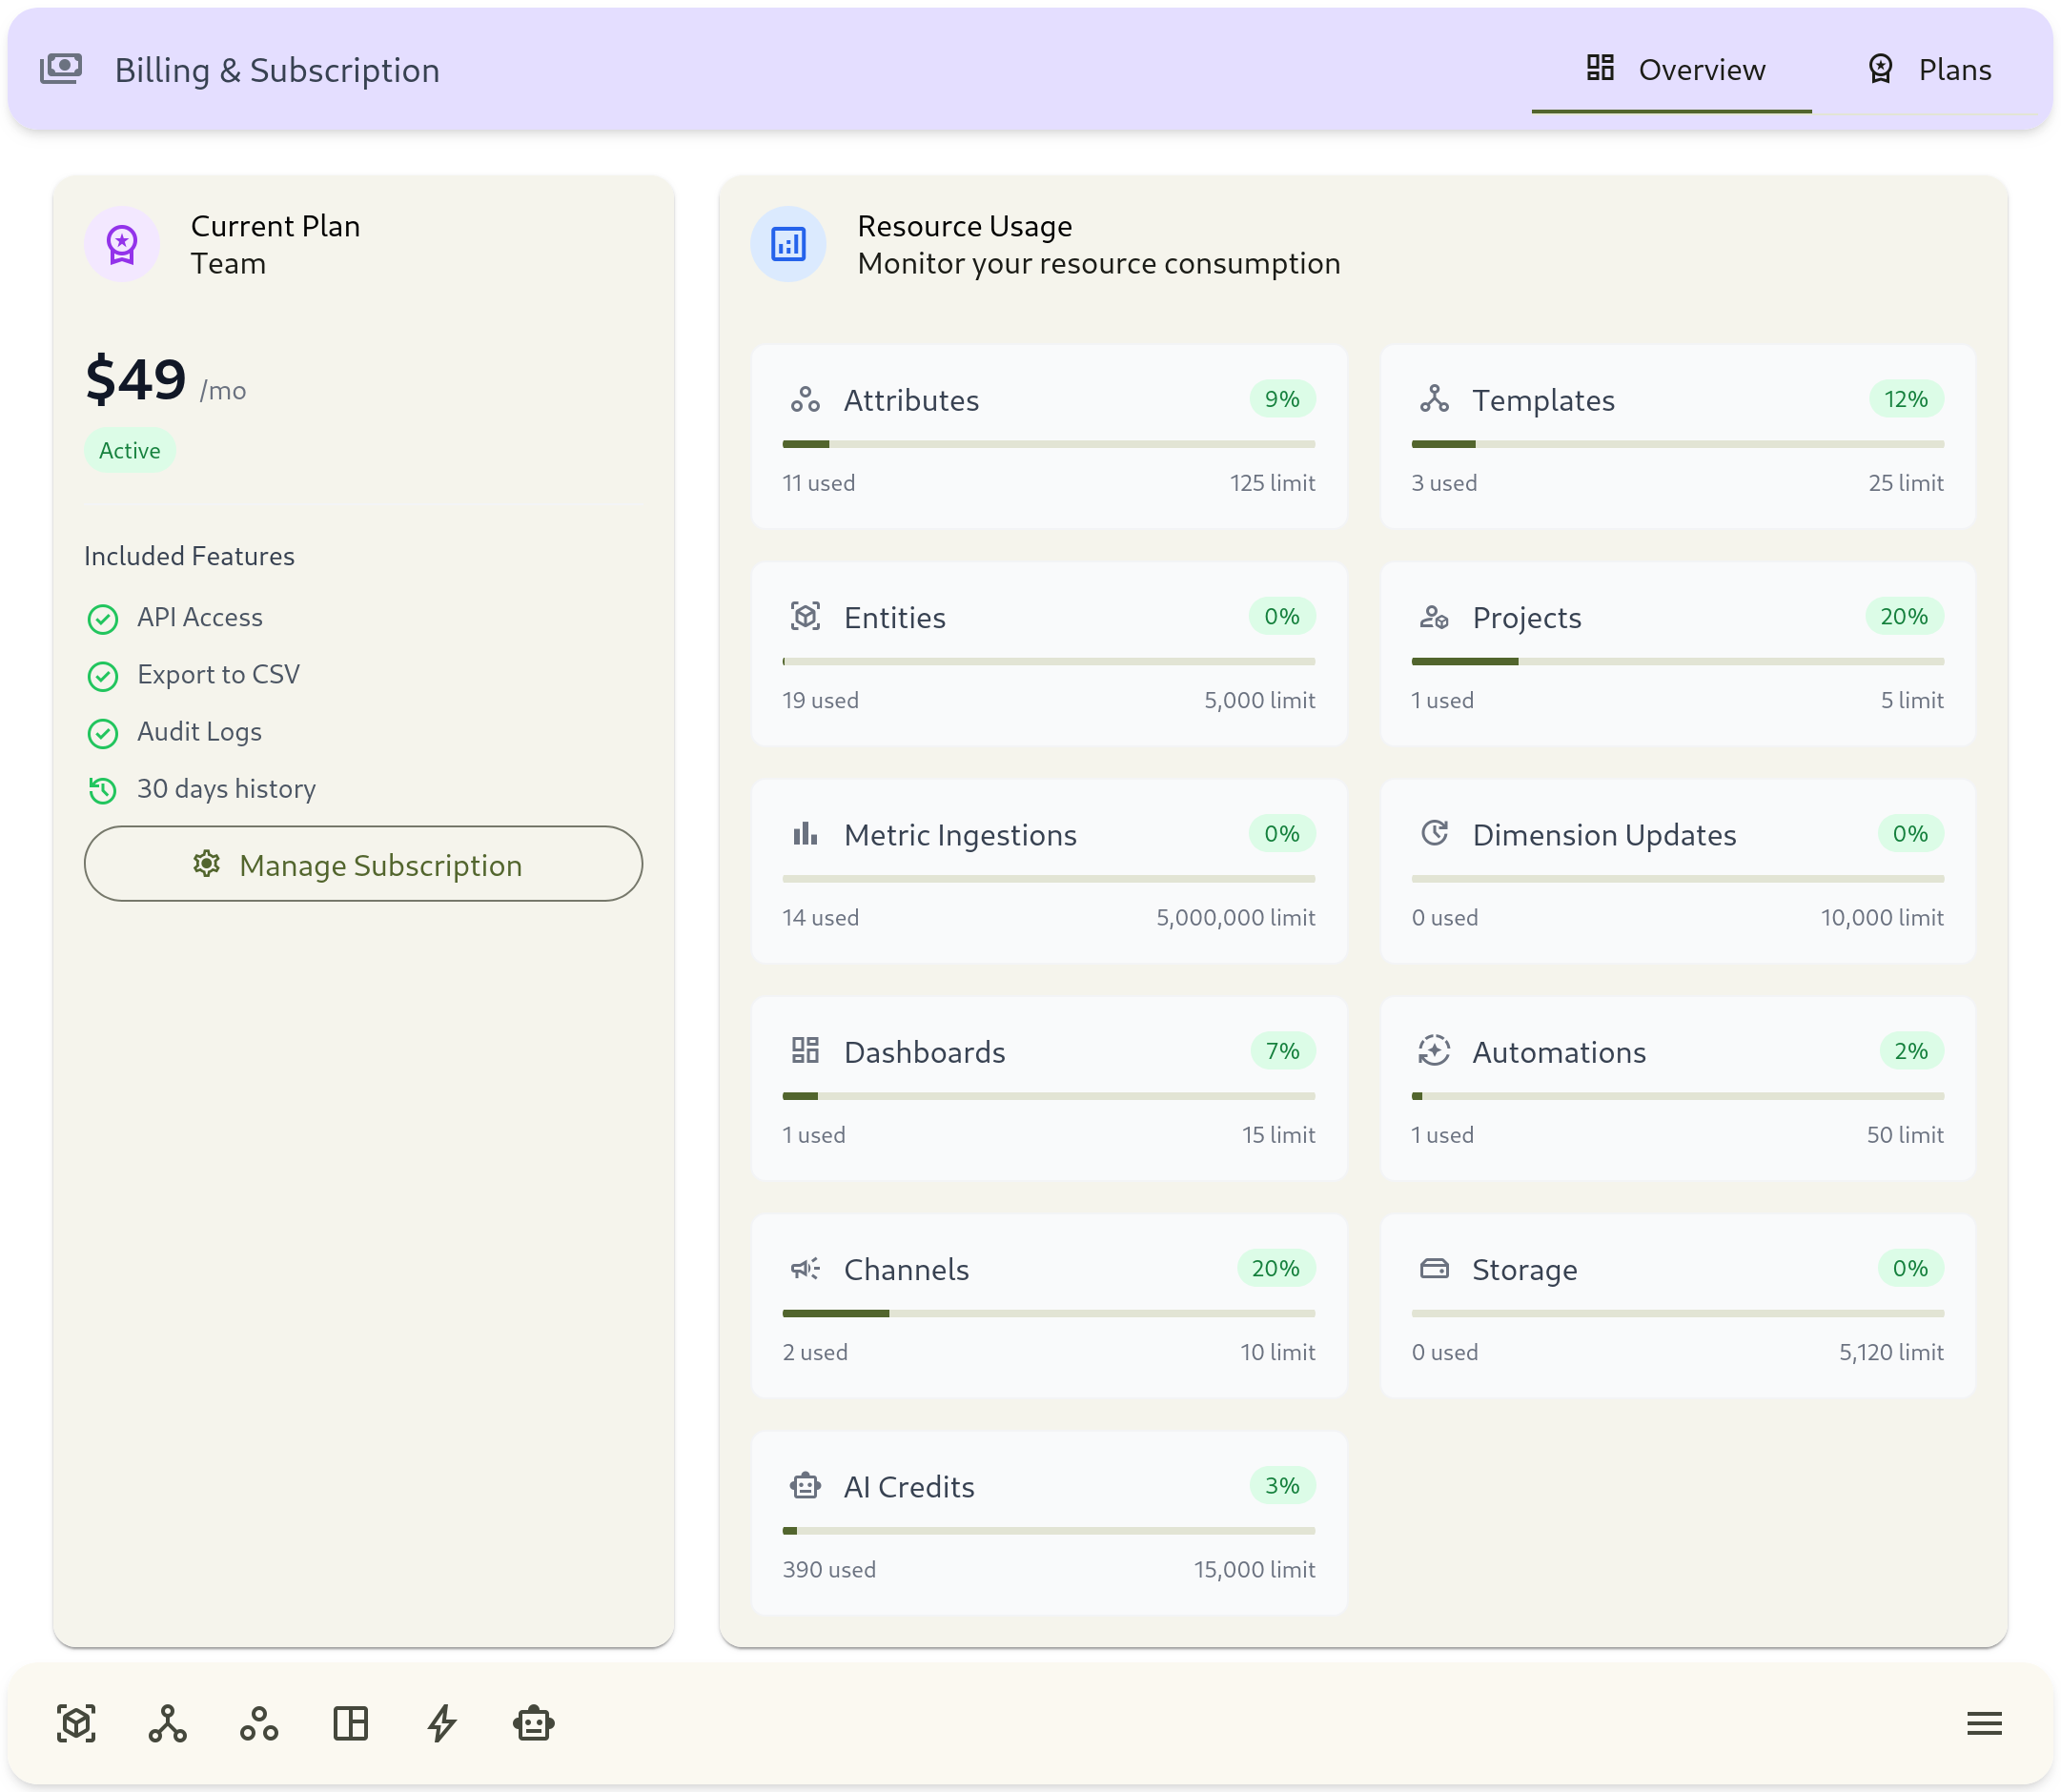Click the Active status badge
Image resolution: width=2061 pixels, height=1792 pixels.
(129, 450)
